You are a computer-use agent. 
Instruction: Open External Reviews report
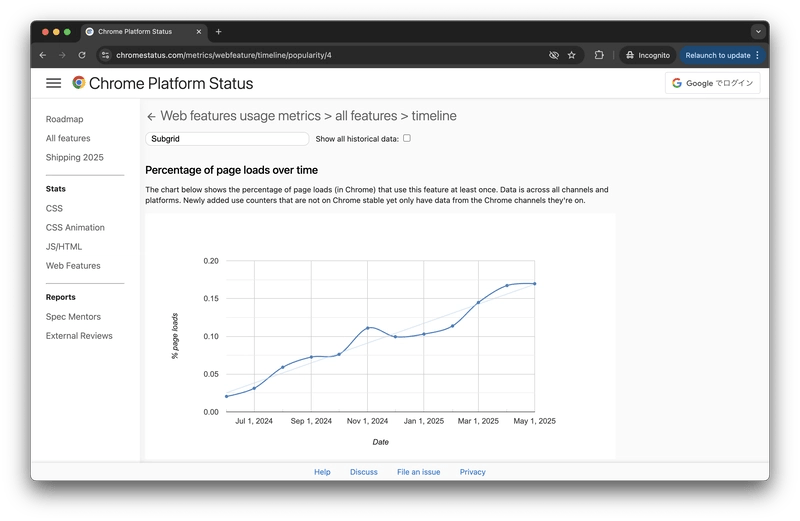79,336
